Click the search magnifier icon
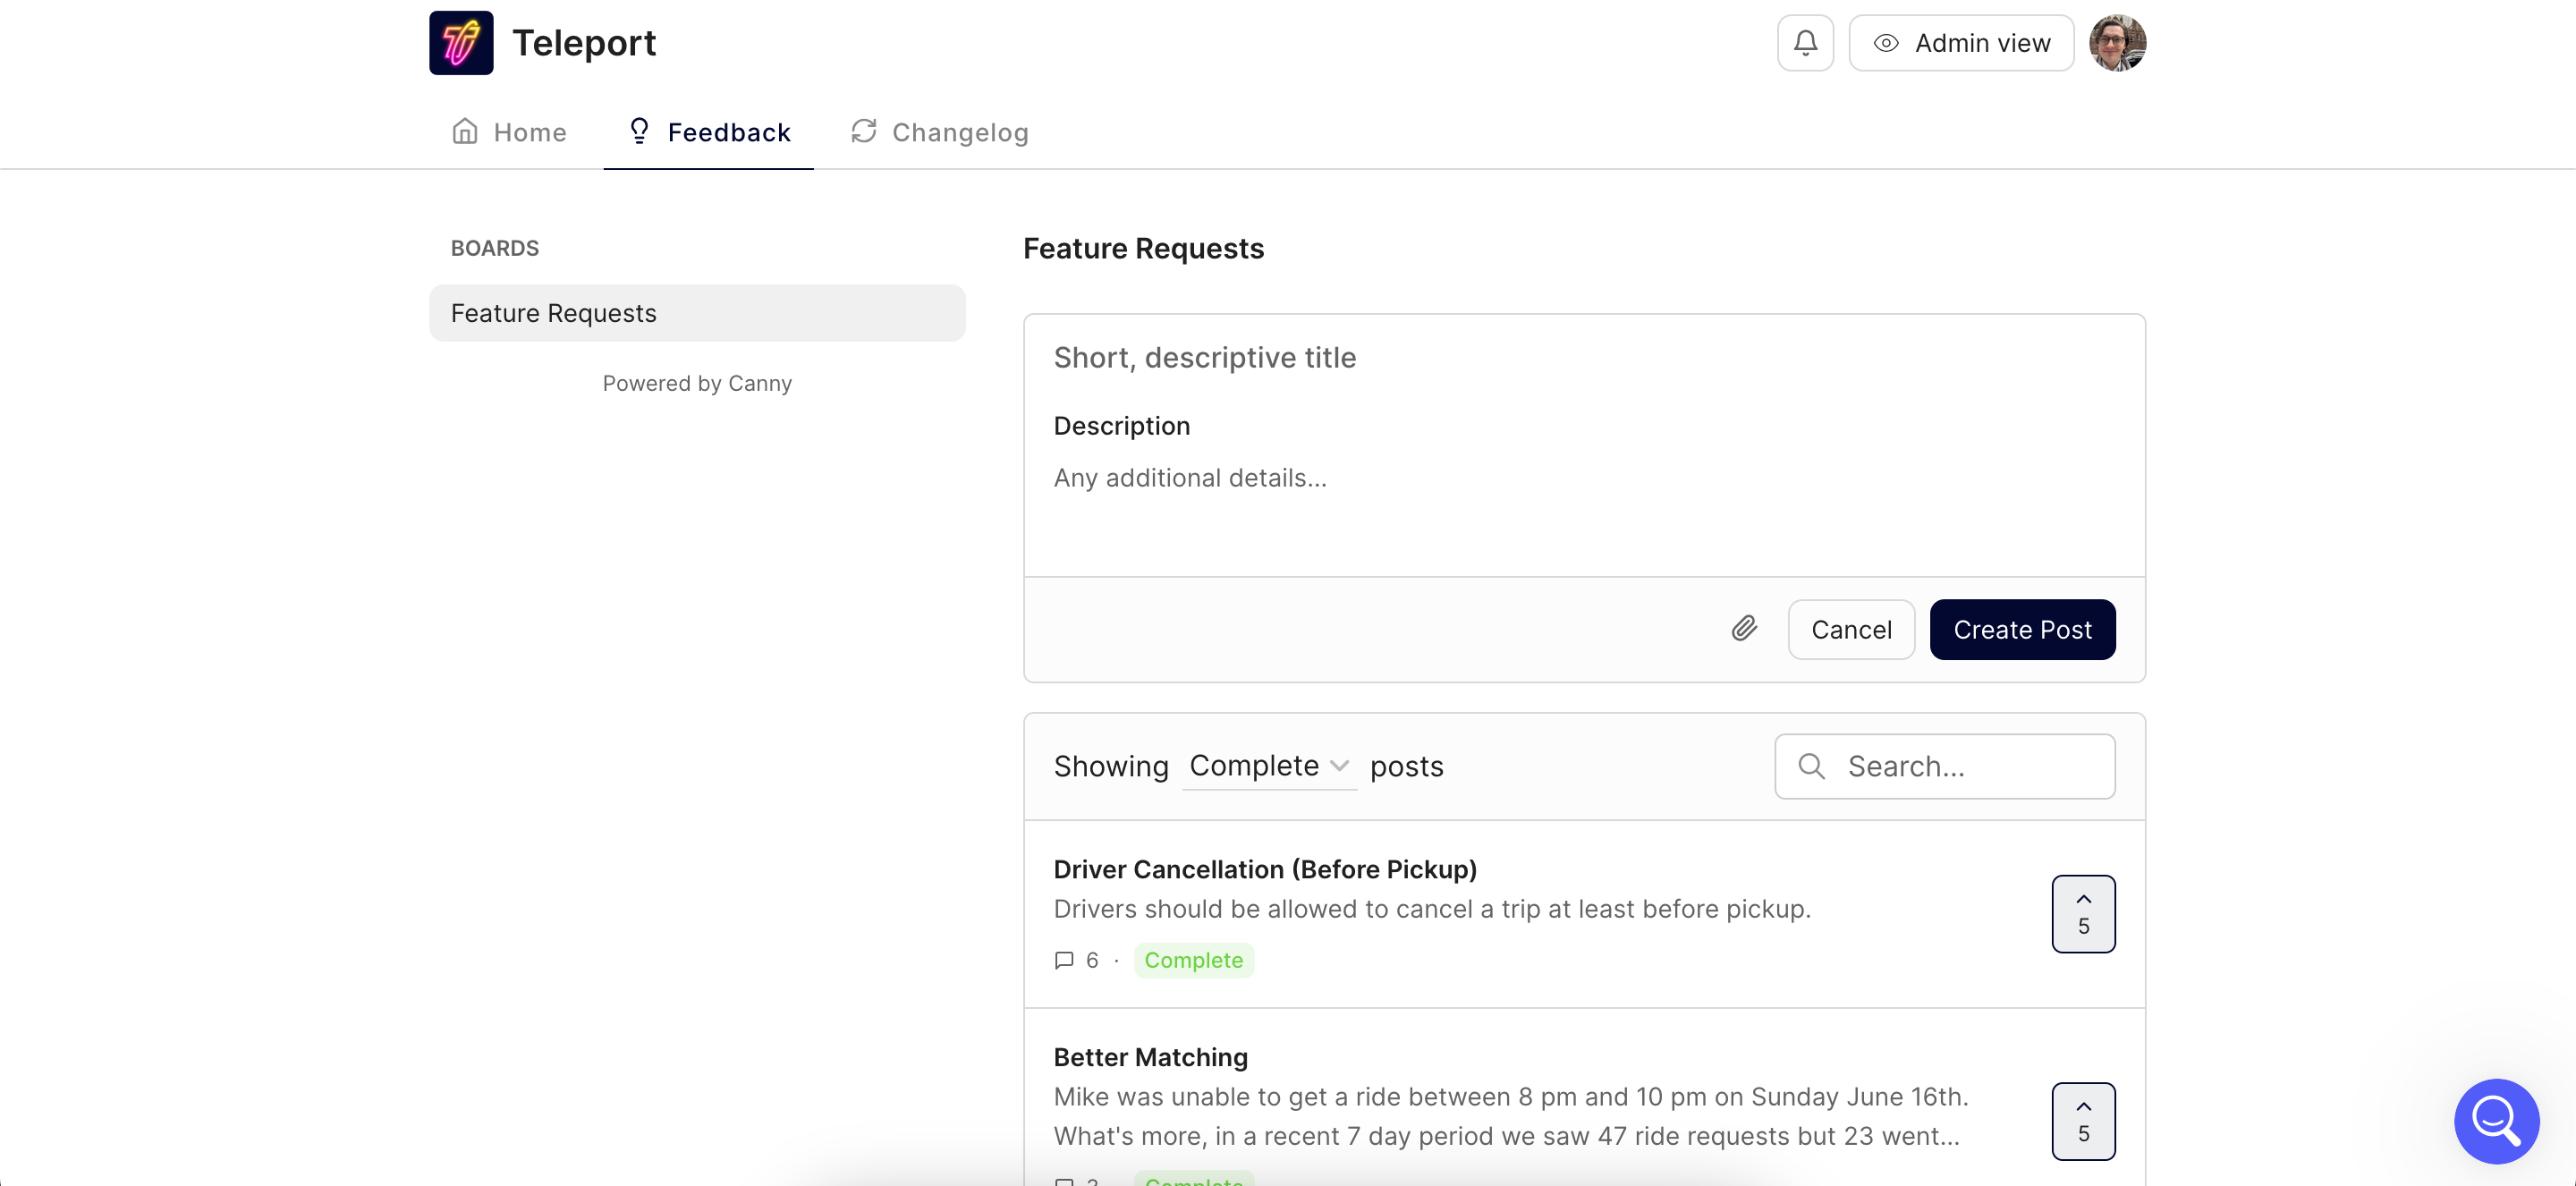This screenshot has height=1186, width=2576. 1811,766
